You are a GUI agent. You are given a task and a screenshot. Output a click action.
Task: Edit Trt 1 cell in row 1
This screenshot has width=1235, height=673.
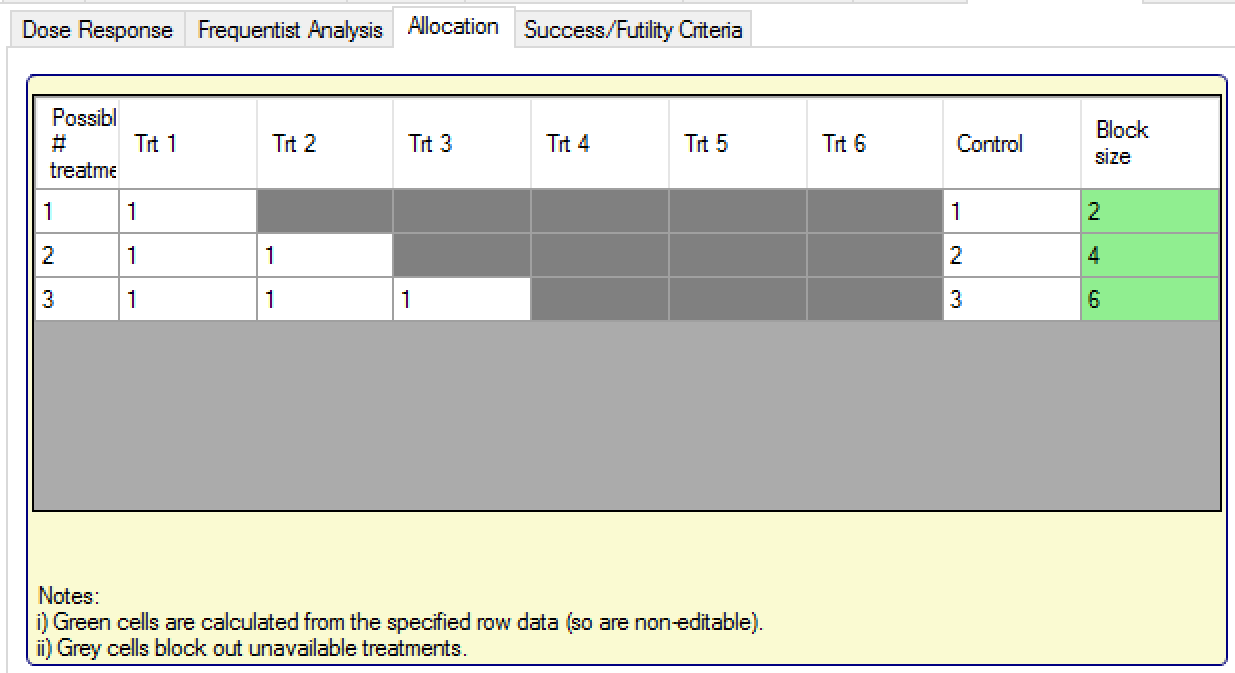coord(187,212)
